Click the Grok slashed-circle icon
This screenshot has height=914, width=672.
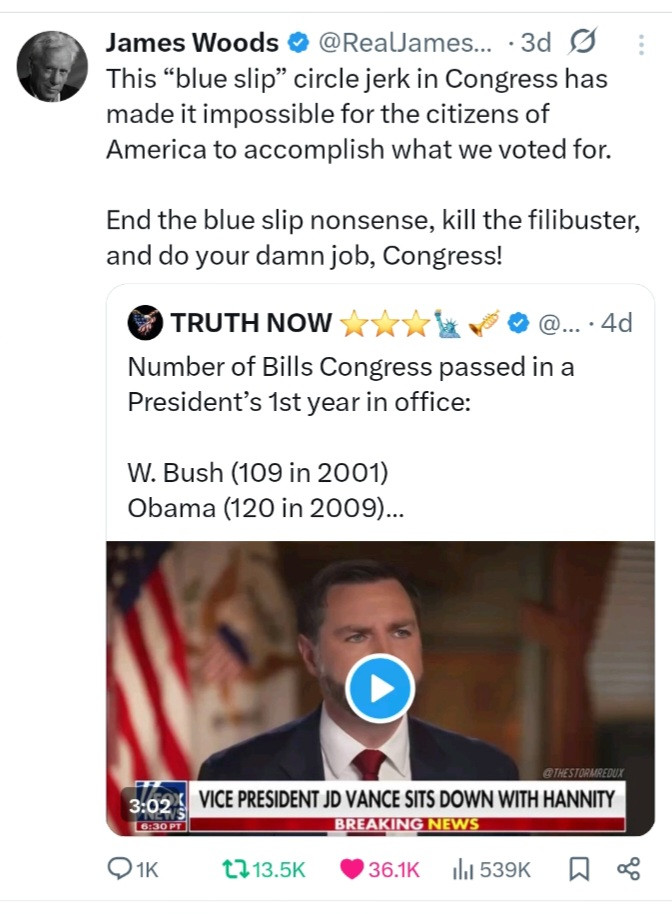(582, 43)
